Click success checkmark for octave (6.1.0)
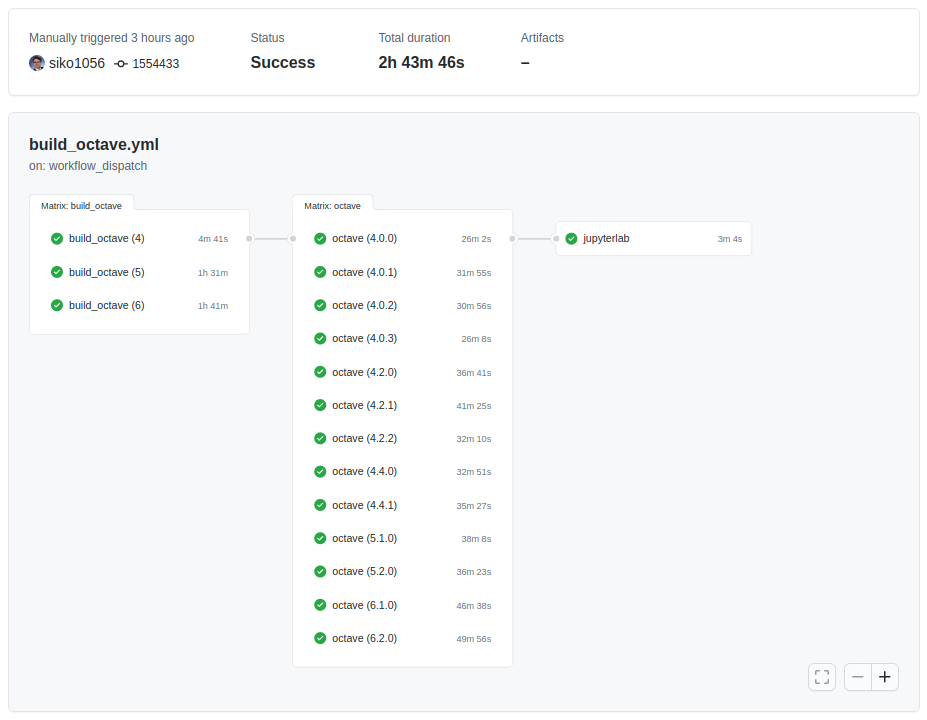This screenshot has height=720, width=927. pos(320,605)
